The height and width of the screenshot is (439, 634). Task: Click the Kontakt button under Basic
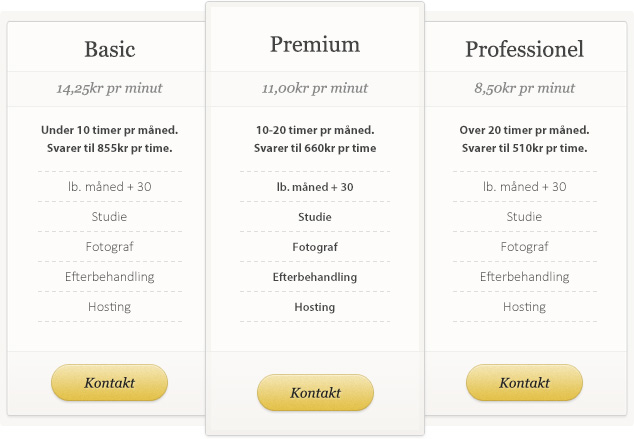(109, 382)
